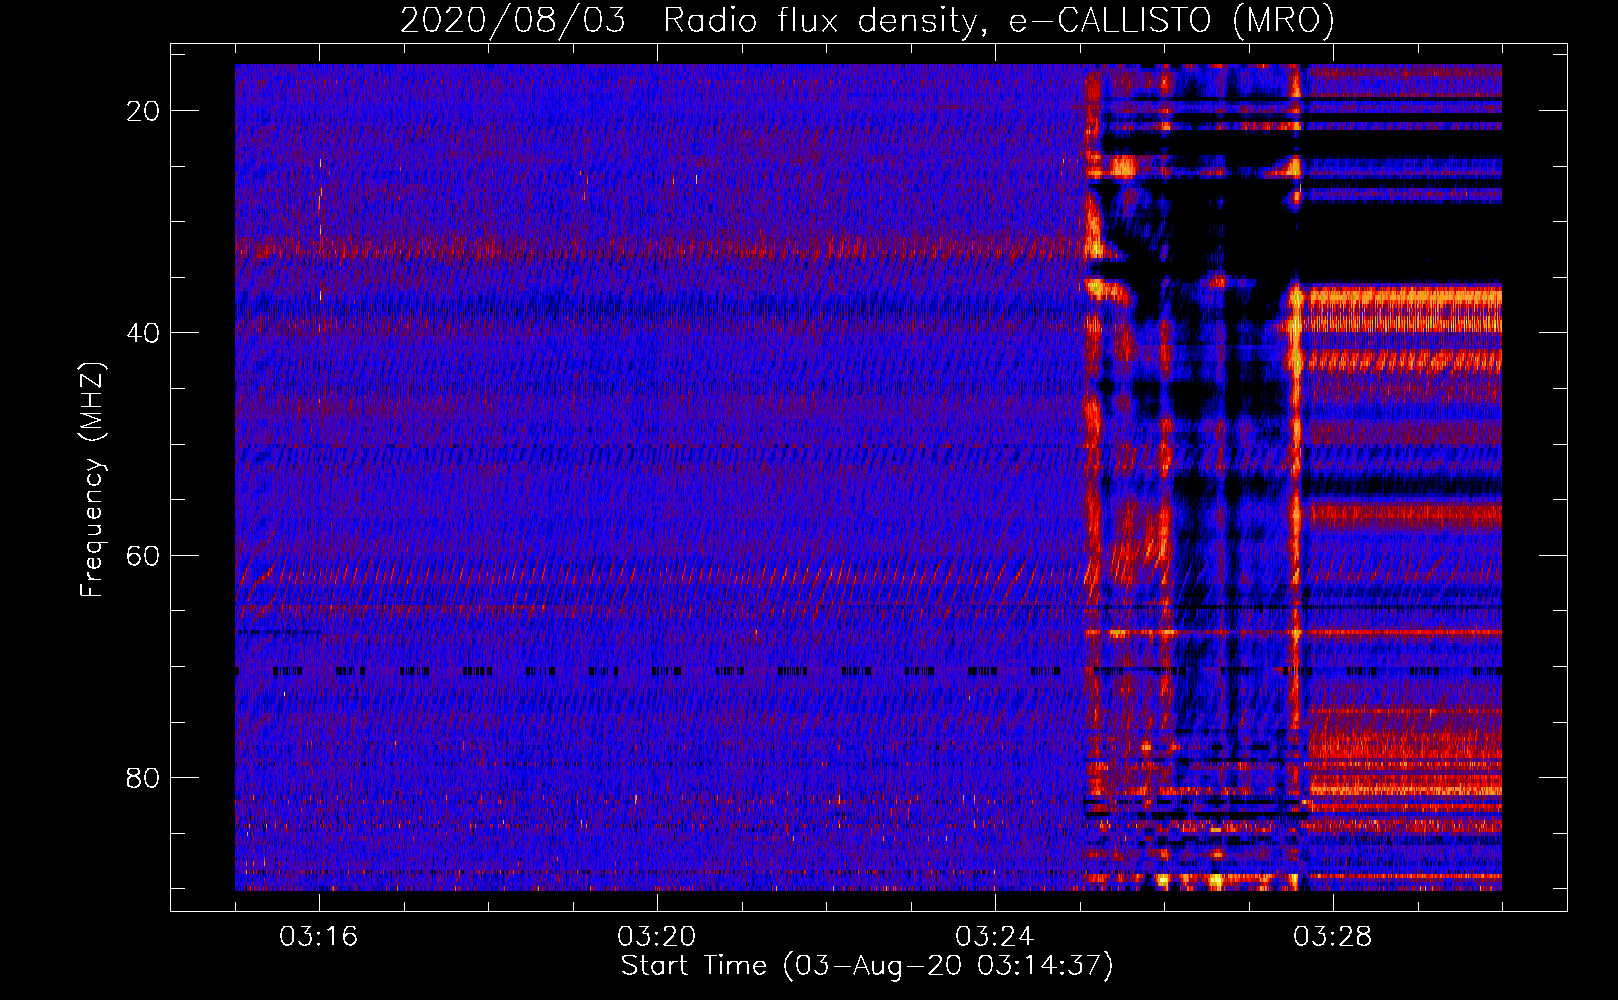Click the 'Start Time (03-Aug-20 03:14:37)' label
Viewport: 1618px width, 1000px height.
(x=867, y=966)
